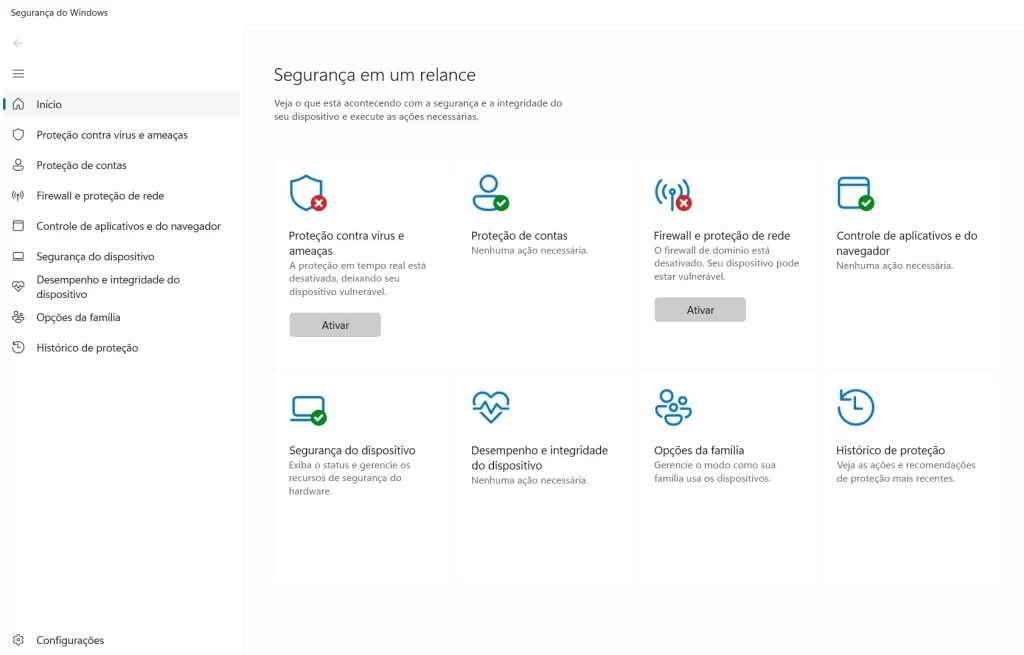Select Início in the sidebar
Image resolution: width=1024 pixels, height=655 pixels.
49,104
